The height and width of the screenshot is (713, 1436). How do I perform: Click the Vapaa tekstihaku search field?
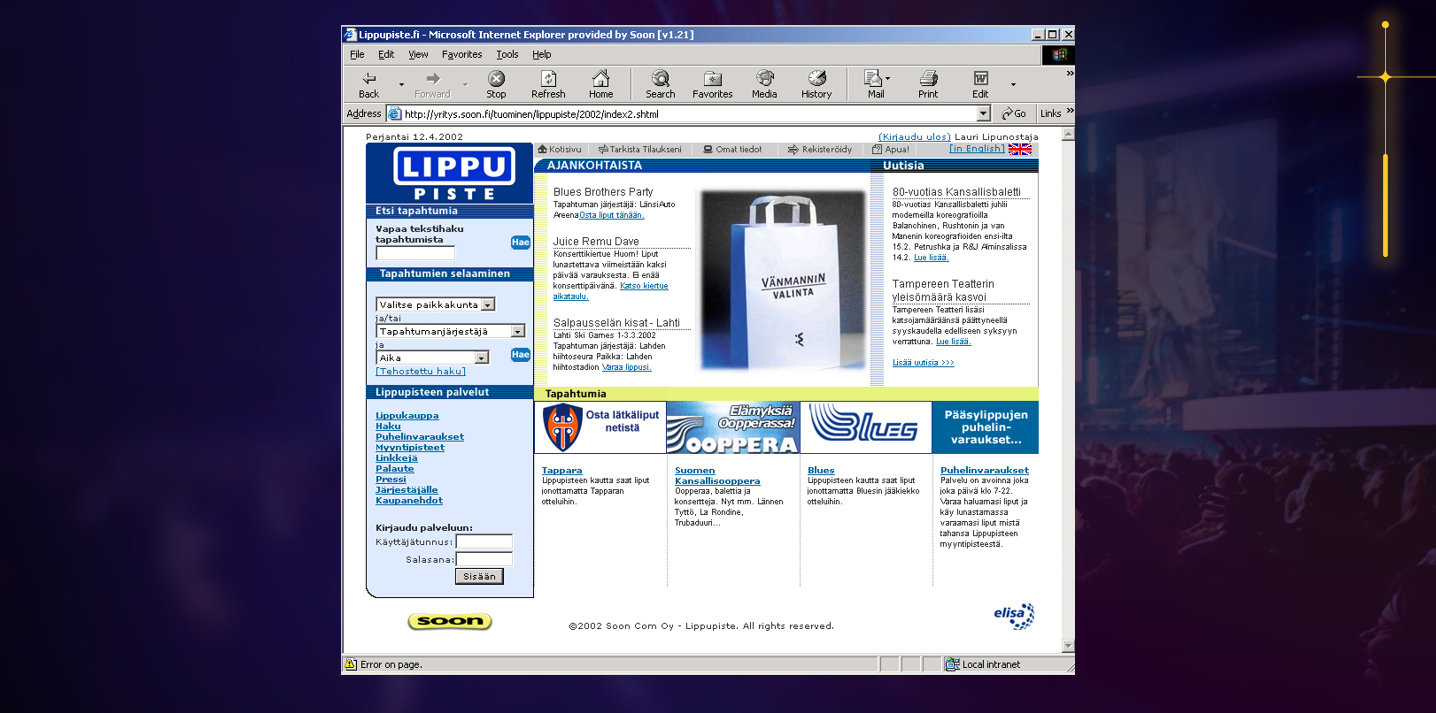coord(415,254)
